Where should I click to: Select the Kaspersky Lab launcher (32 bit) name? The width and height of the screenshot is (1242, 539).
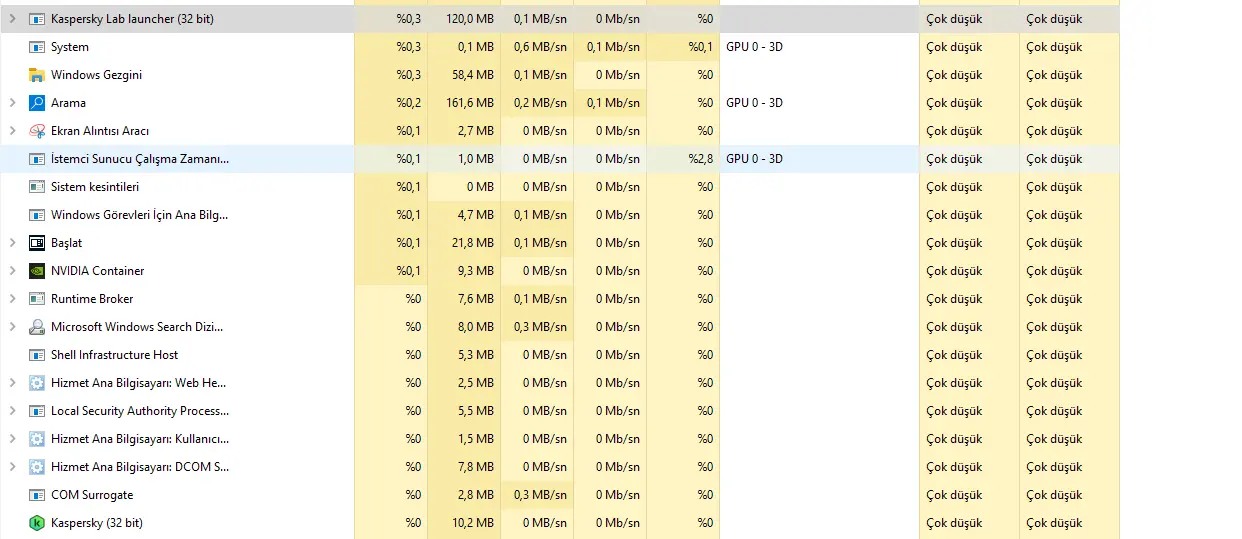pyautogui.click(x=132, y=19)
